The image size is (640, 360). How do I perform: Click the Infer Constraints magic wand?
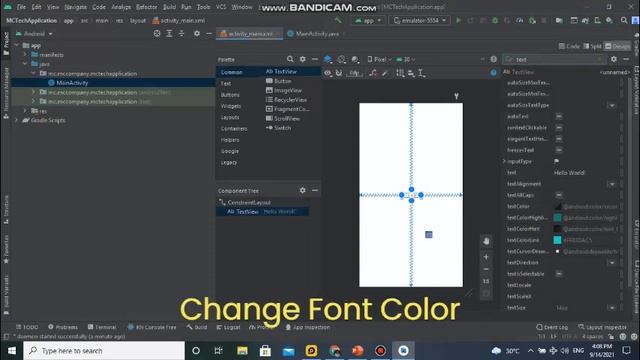coord(384,73)
